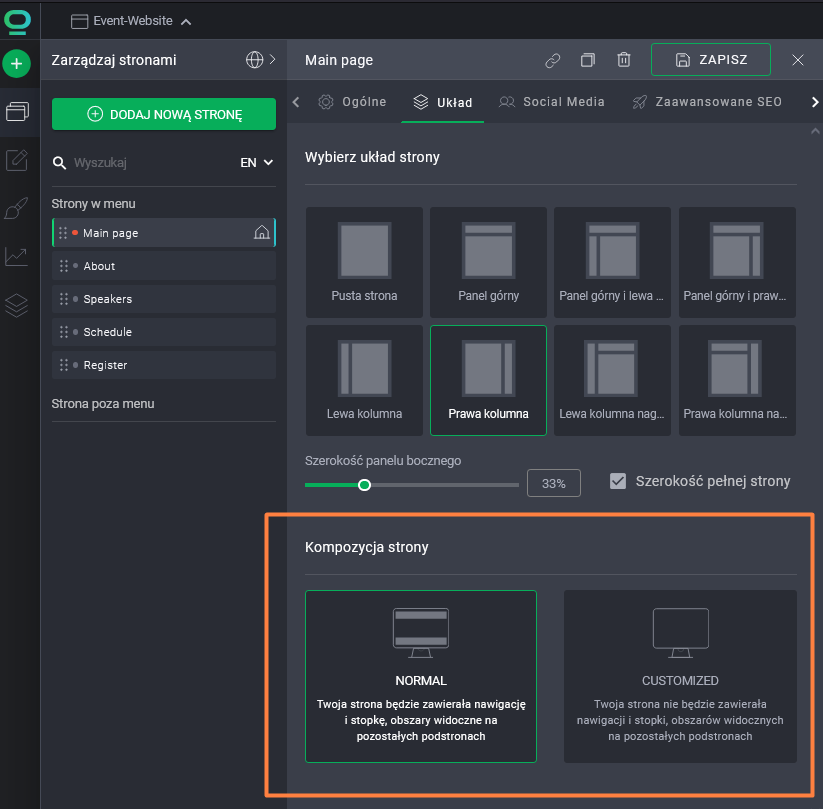Delete Main page with trash icon
This screenshot has width=823, height=809.
[624, 60]
